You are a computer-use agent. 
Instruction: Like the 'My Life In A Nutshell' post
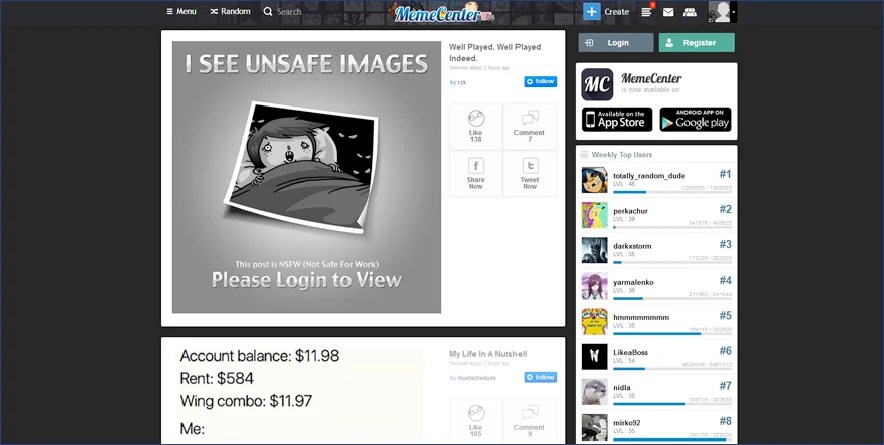(475, 421)
